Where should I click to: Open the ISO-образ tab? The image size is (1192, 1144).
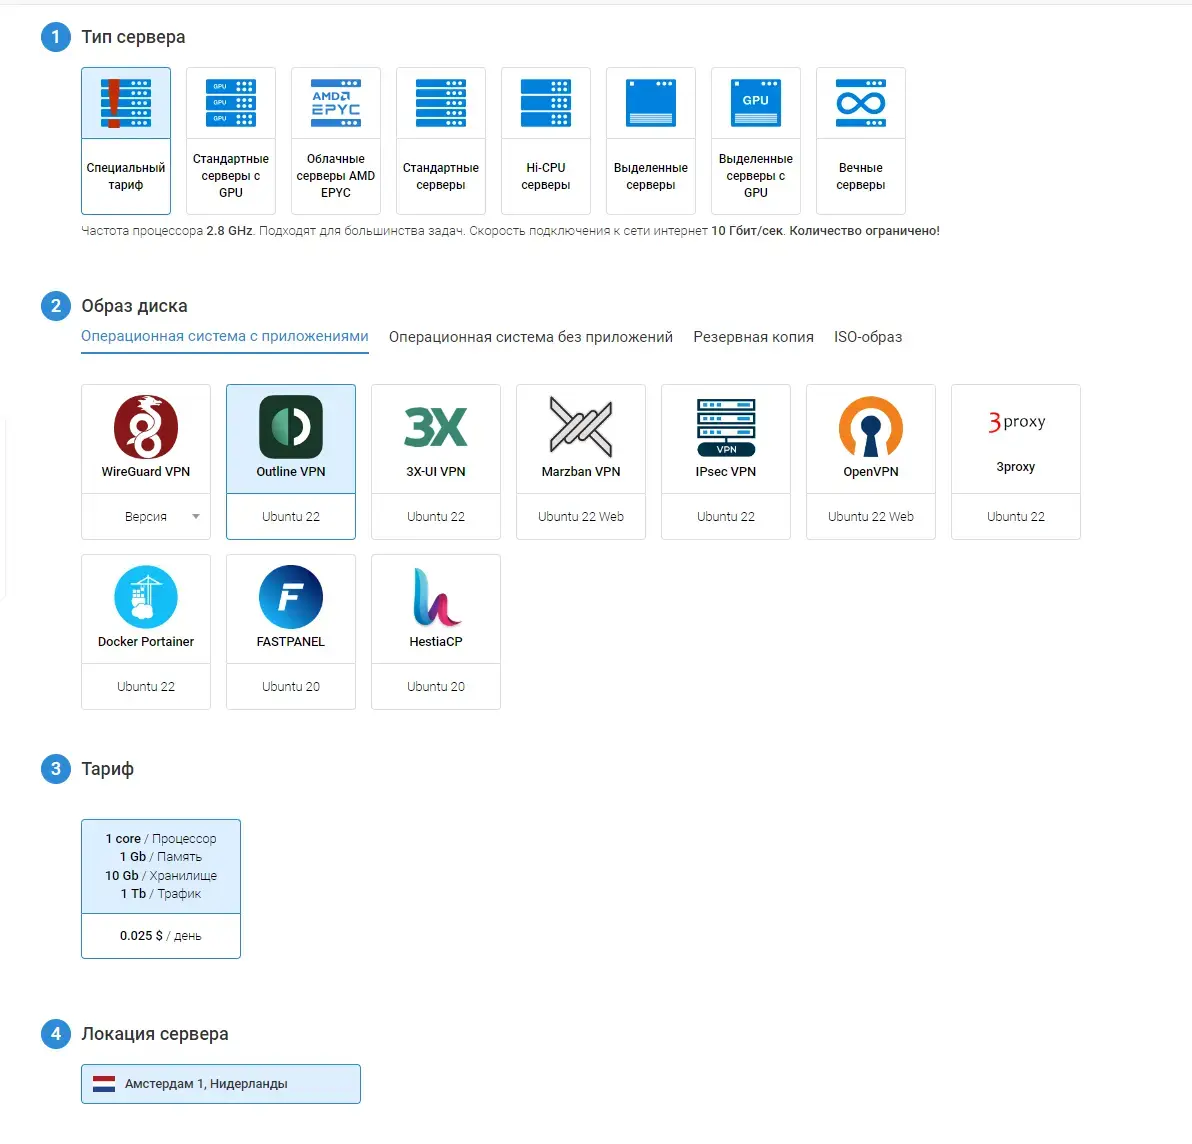[868, 337]
